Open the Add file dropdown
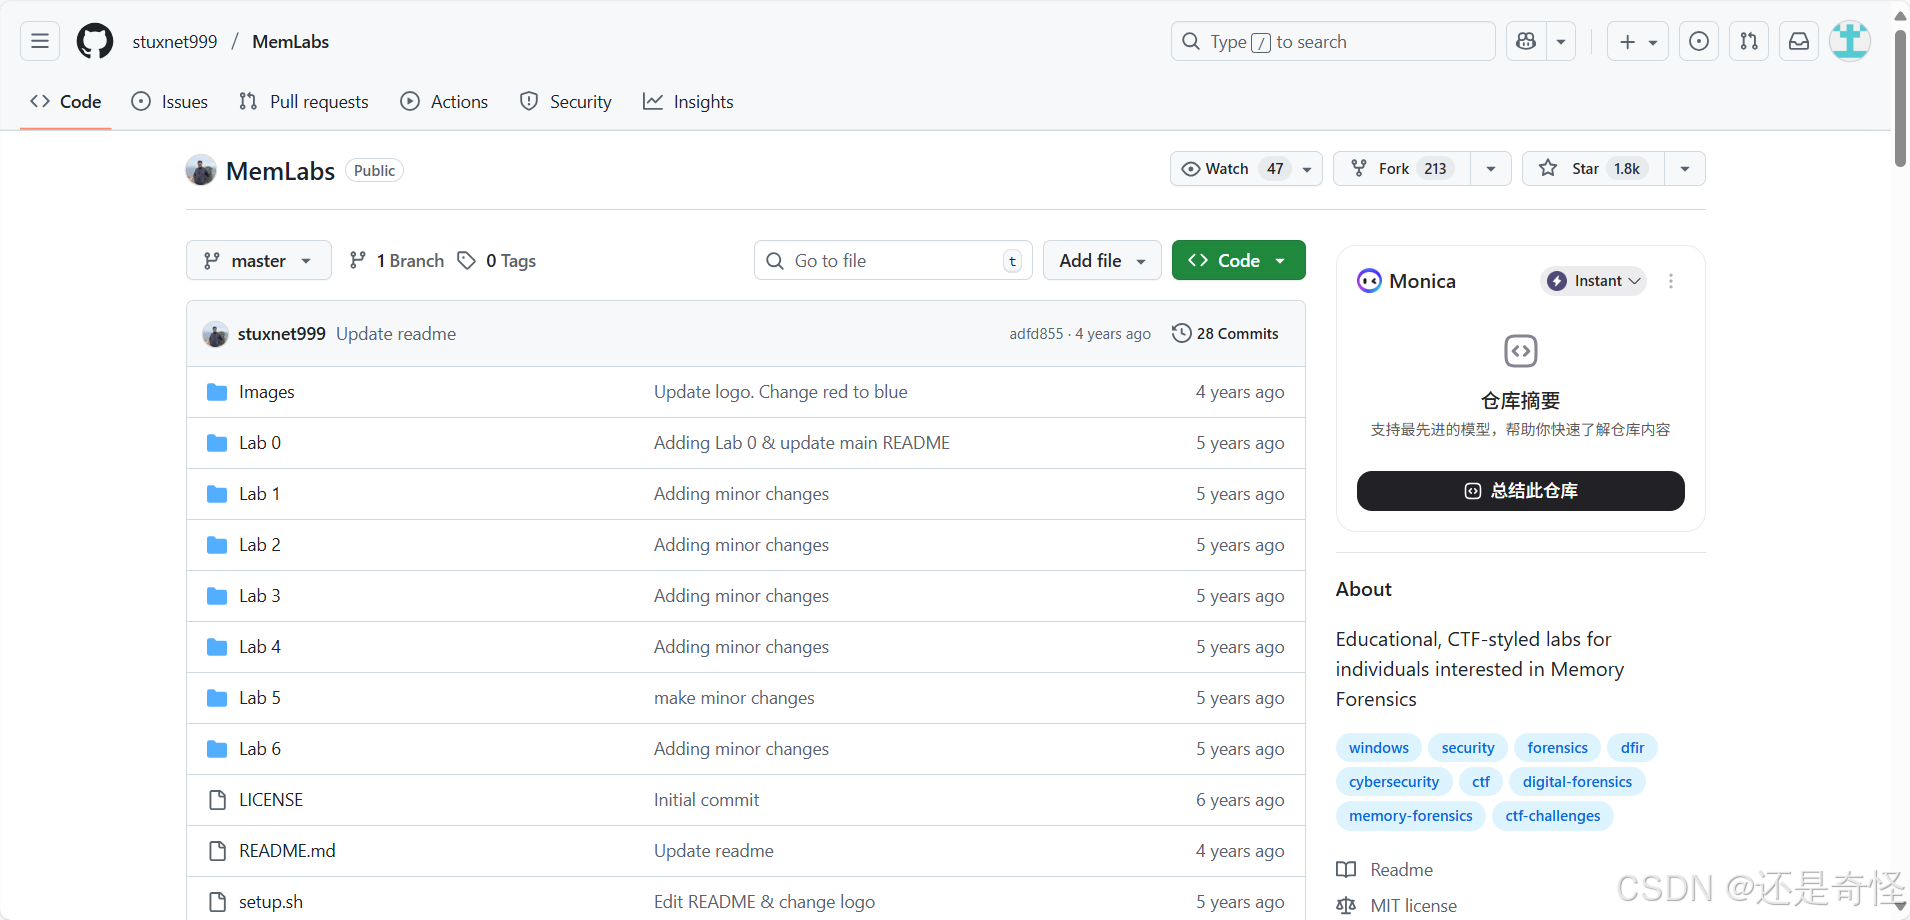Image resolution: width=1910 pixels, height=920 pixels. 1102,261
